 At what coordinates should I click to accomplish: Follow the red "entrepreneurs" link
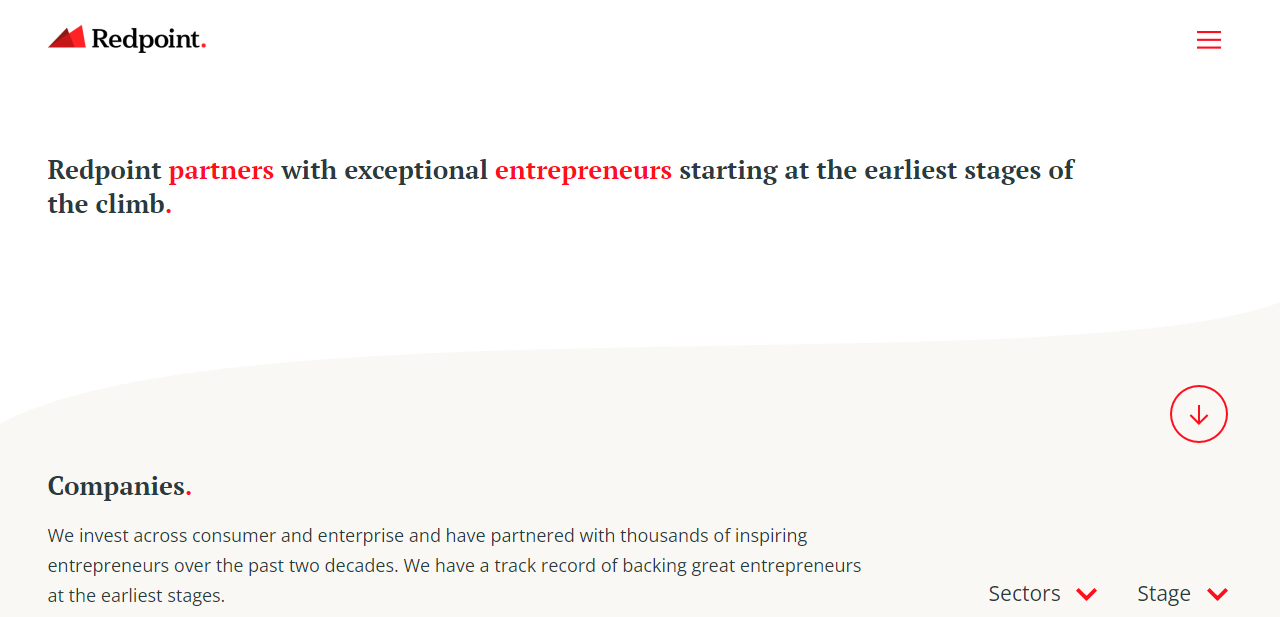583,170
